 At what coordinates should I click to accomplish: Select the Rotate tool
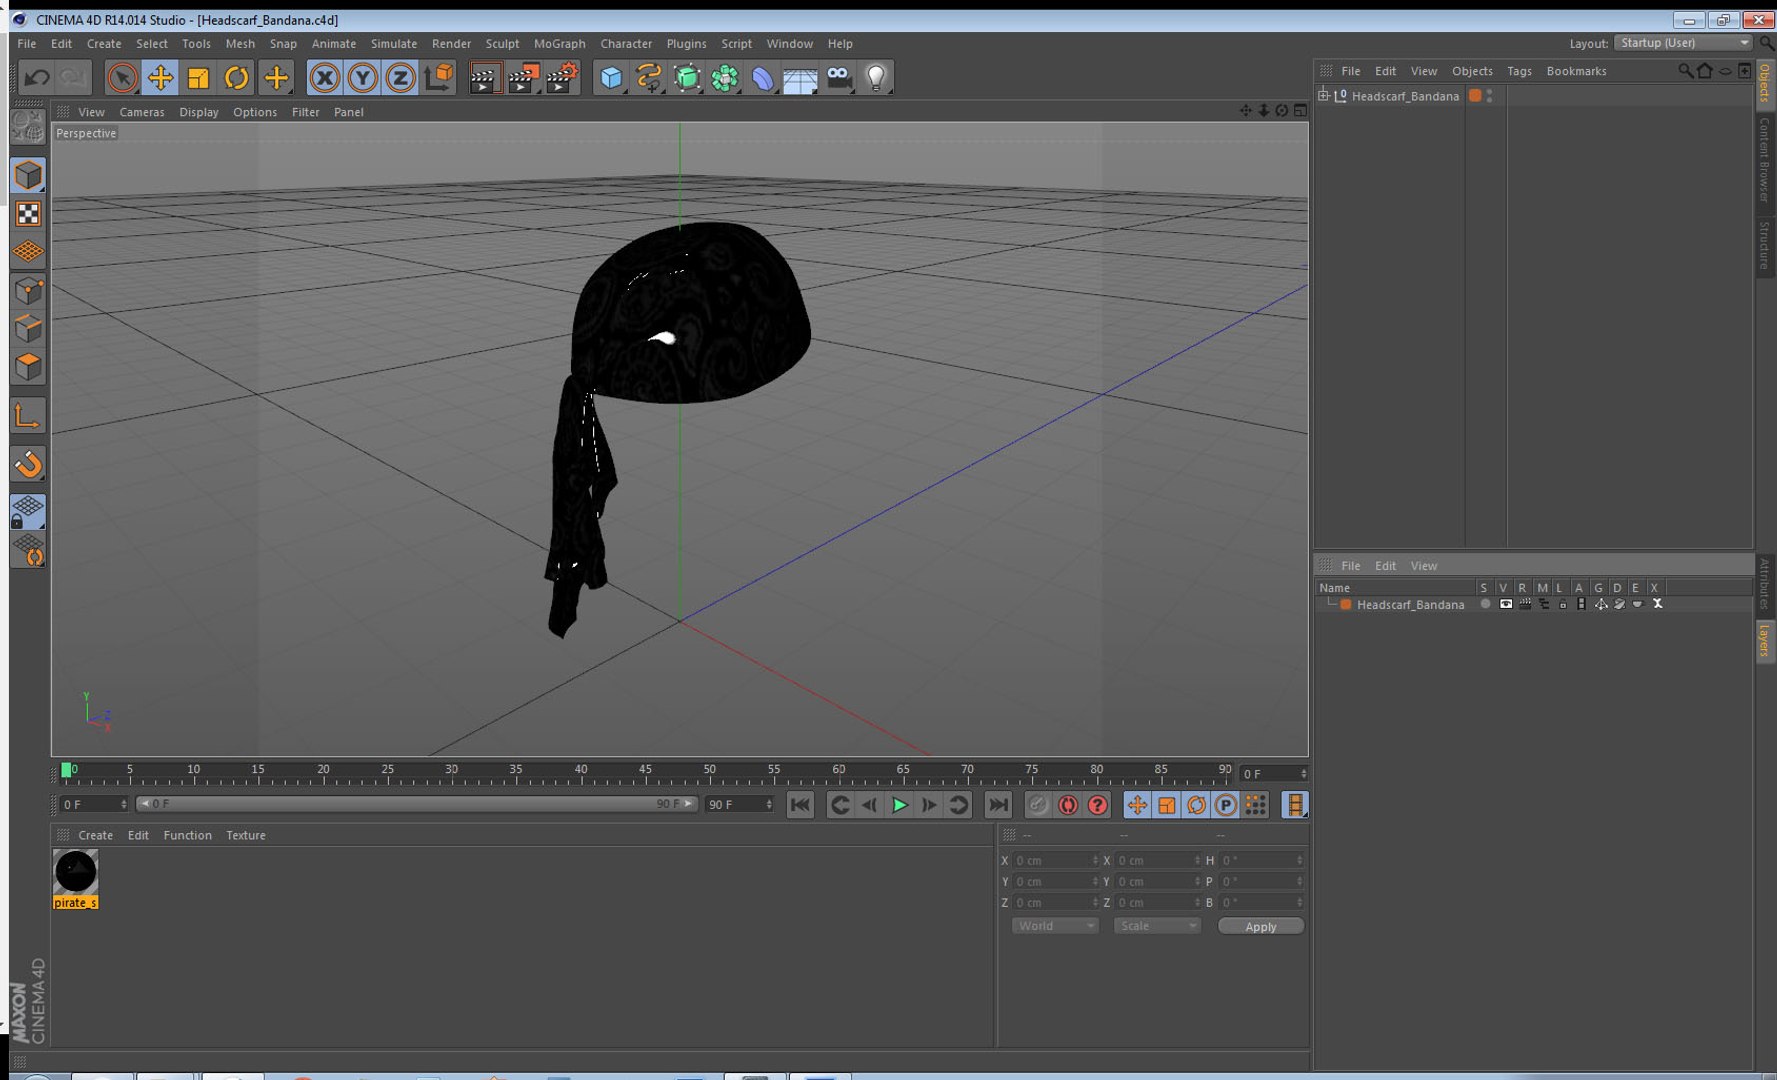point(236,77)
